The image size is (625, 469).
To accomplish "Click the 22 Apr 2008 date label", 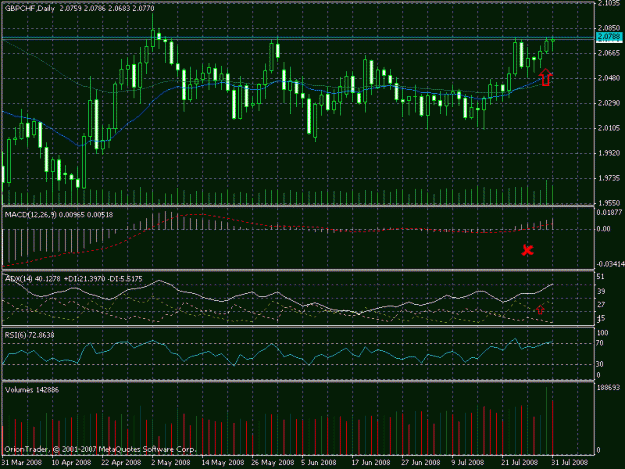I will 121,463.
